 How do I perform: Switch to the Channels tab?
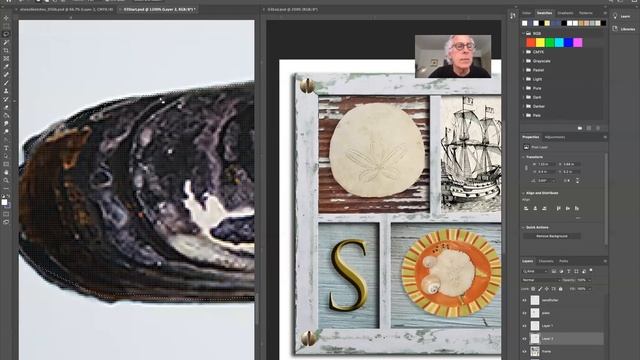pyautogui.click(x=546, y=261)
